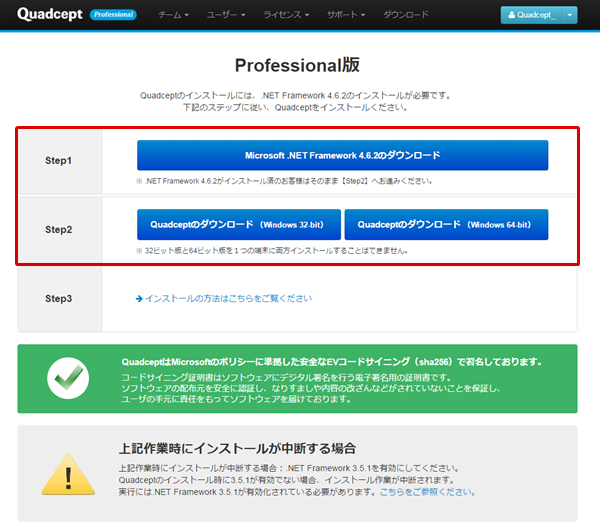The image size is (600, 531).
Task: Go to the ダウンロード page
Action: [x=406, y=15]
